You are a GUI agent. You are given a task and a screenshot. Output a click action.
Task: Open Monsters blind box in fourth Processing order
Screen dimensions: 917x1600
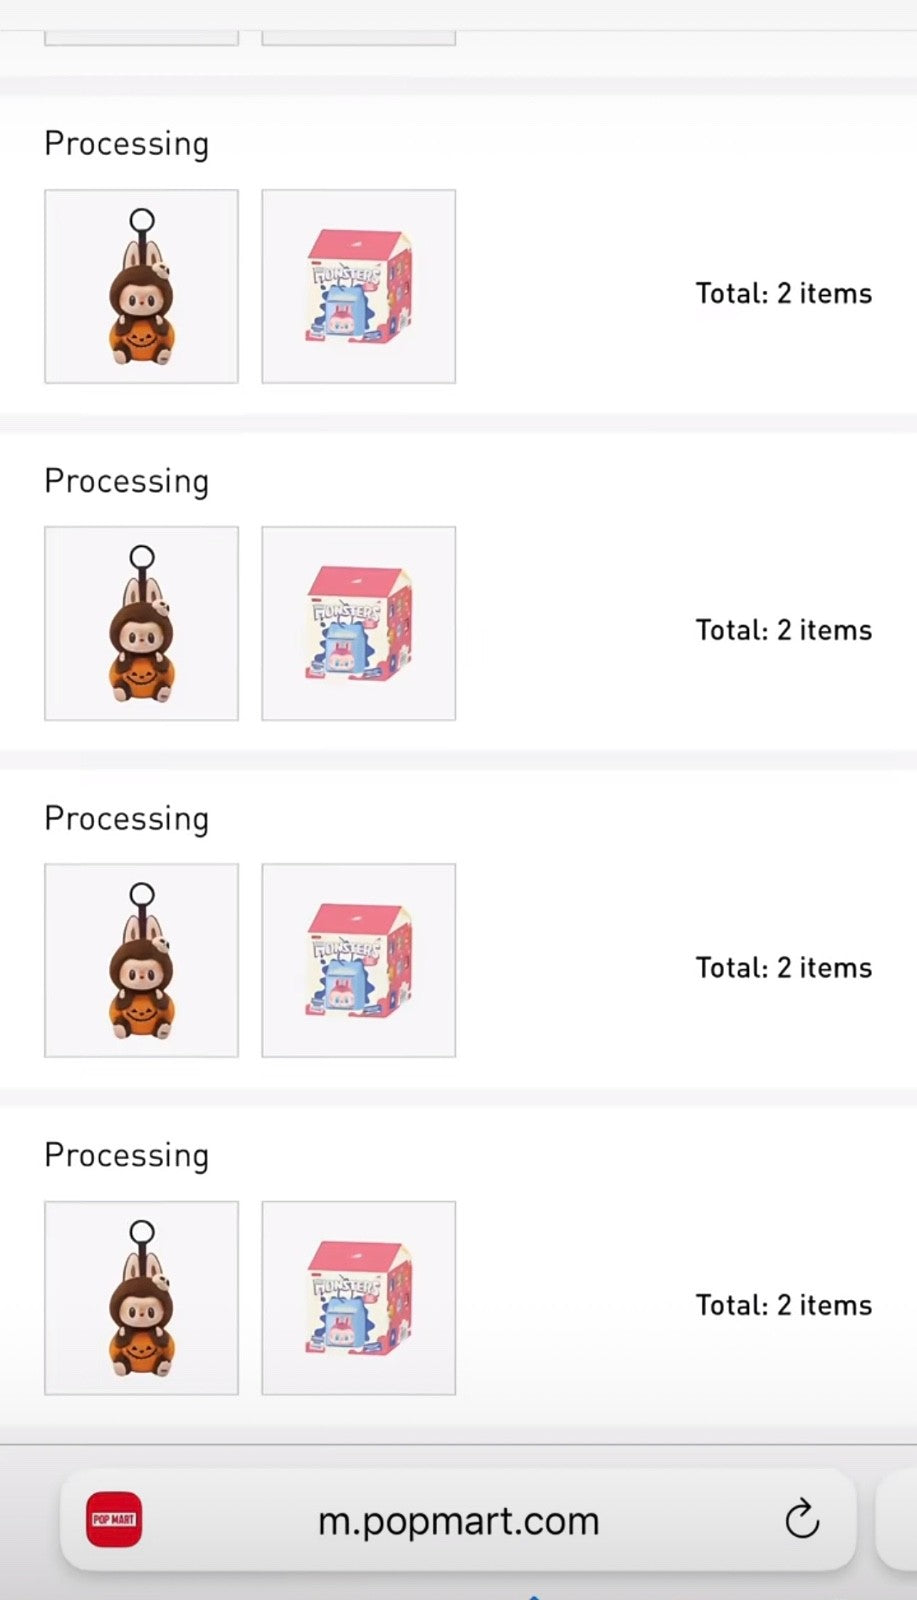coord(359,1298)
